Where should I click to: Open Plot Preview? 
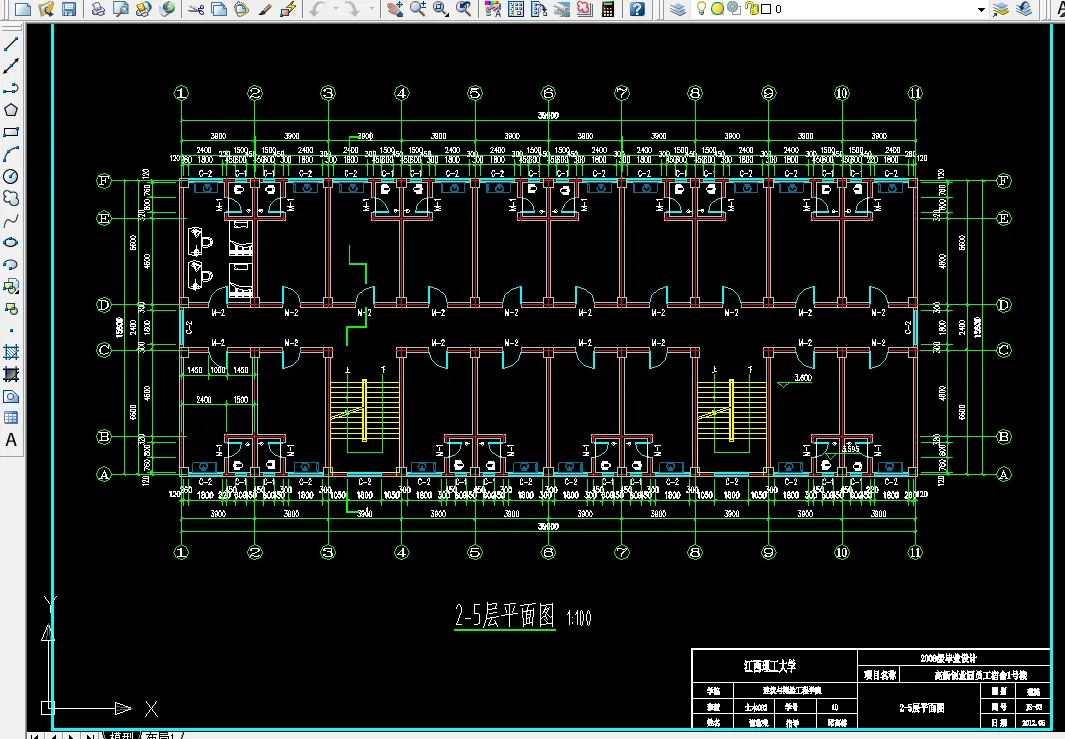(121, 9)
